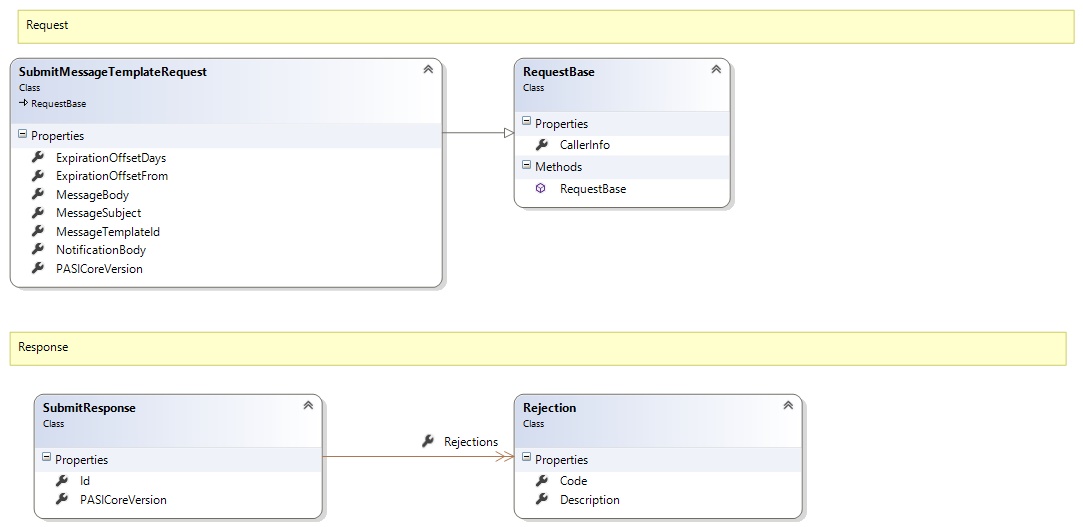Collapse the Rejection class with chevron
The width and height of the screenshot is (1083, 527).
pyautogui.click(x=788, y=406)
